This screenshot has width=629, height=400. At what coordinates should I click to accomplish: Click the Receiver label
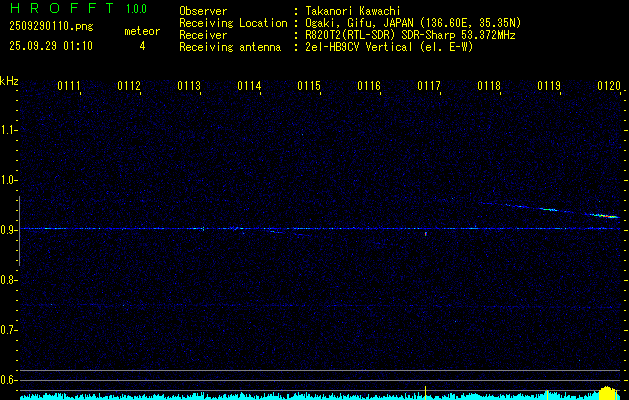203,35
